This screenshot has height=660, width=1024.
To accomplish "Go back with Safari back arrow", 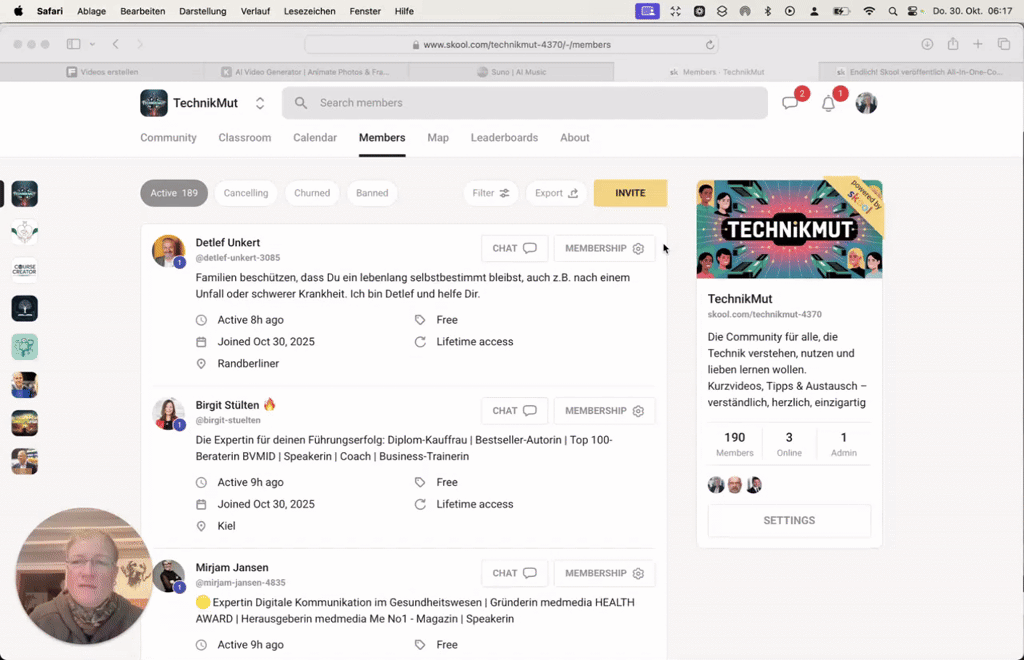I will [x=116, y=44].
